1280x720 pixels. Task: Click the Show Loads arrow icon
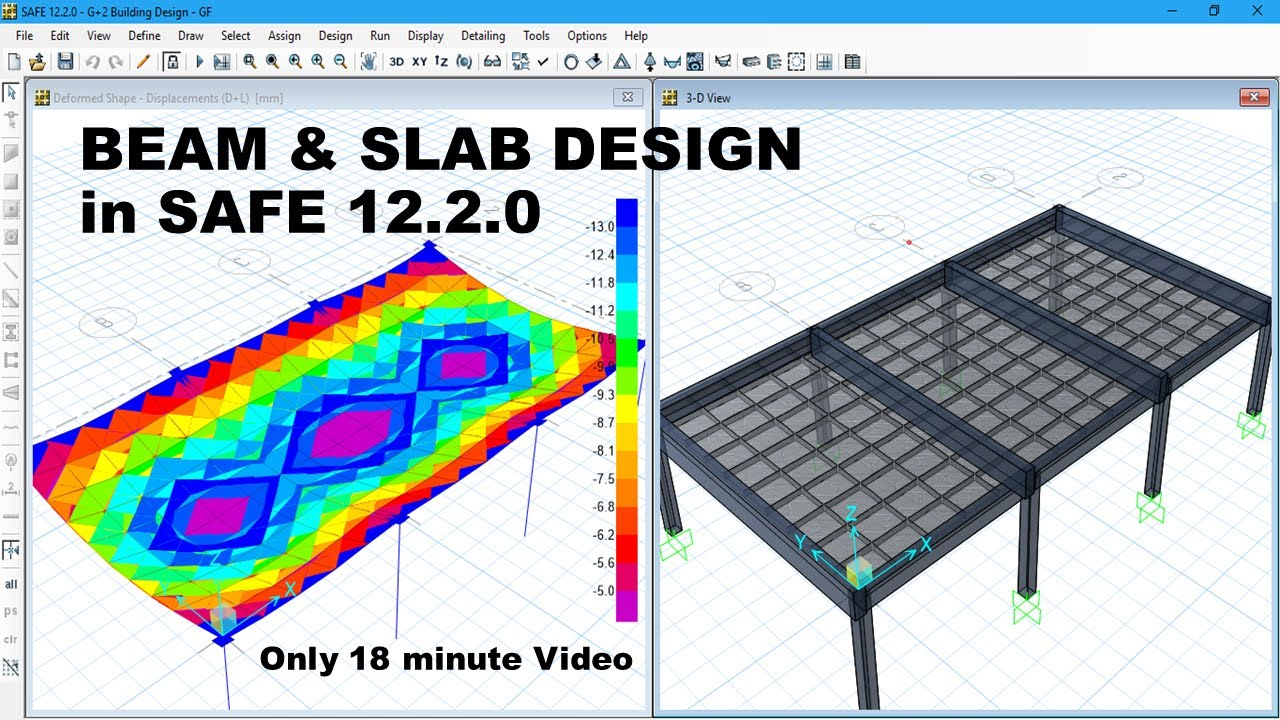[594, 62]
